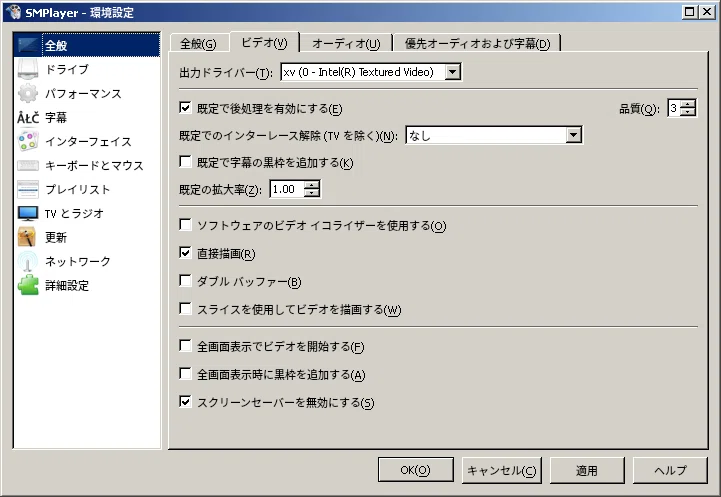Increase 品質 value with up arrow
Viewport: 721px width, 497px height.
point(688,104)
